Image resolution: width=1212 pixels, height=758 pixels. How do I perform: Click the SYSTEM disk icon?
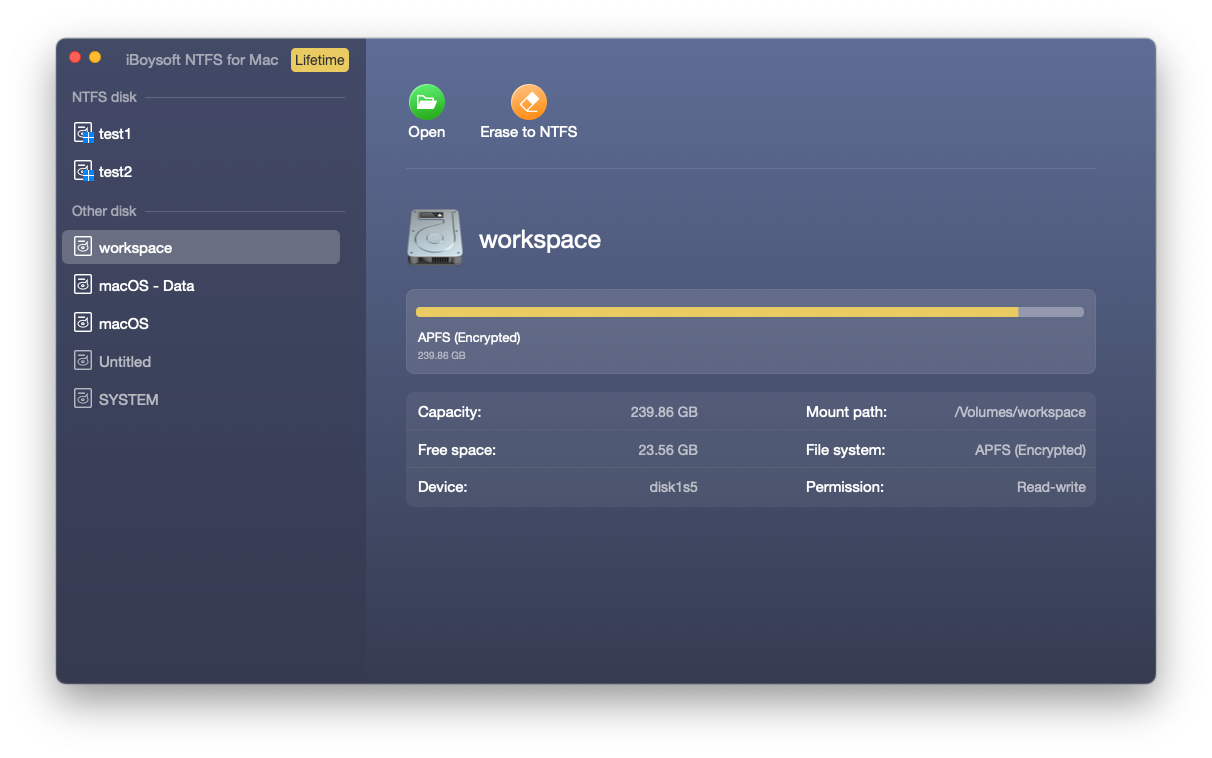83,399
